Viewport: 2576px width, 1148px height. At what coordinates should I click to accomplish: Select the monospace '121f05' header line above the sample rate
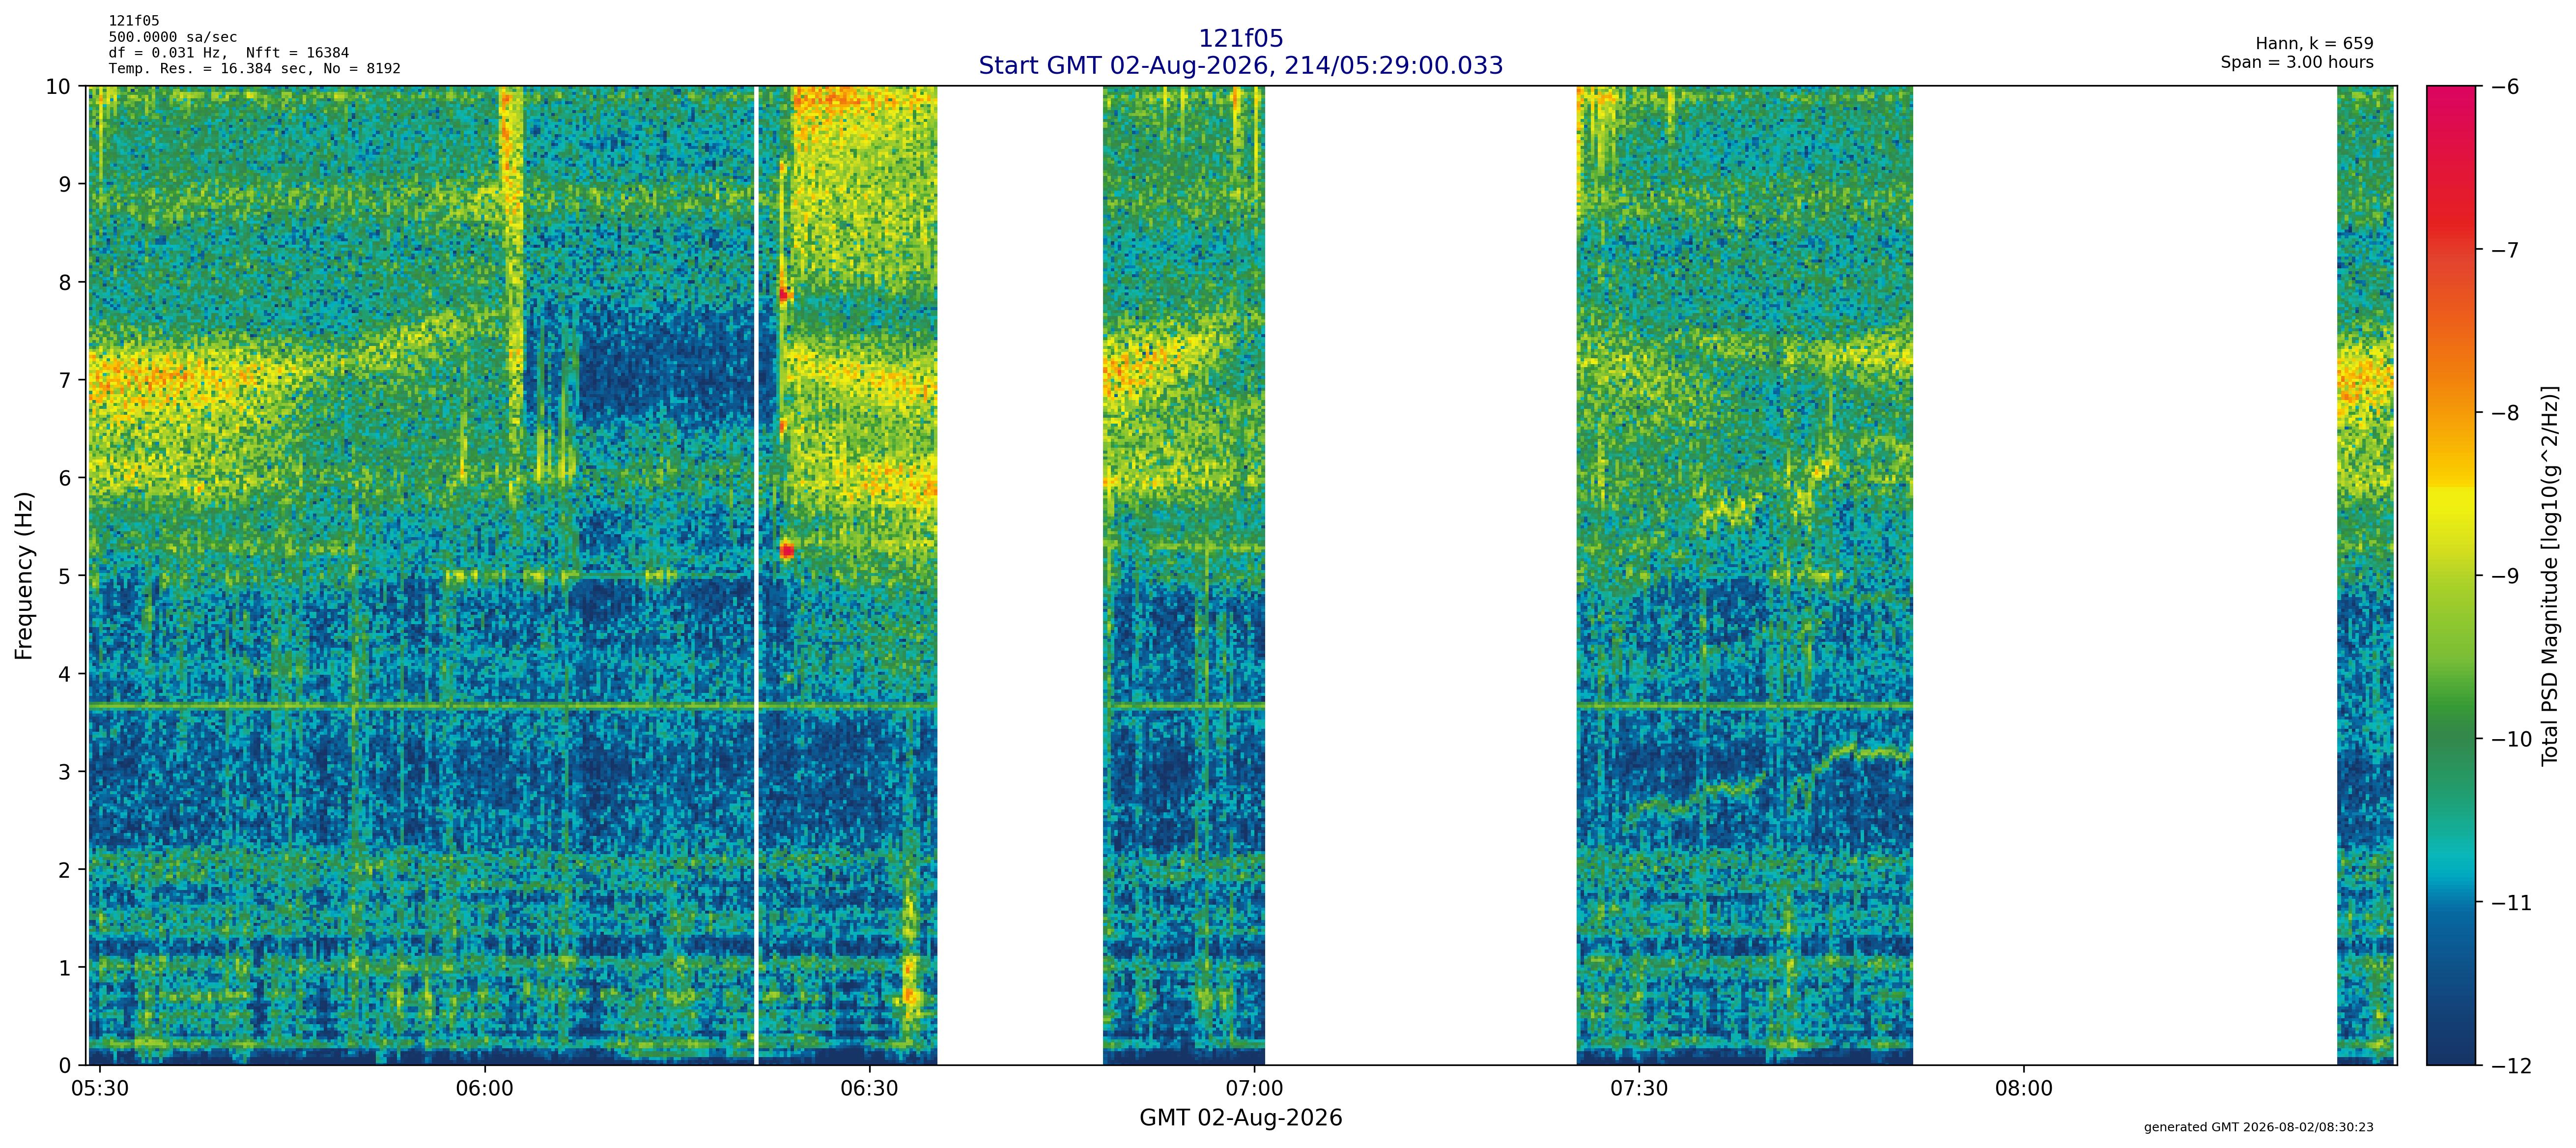click(x=134, y=21)
